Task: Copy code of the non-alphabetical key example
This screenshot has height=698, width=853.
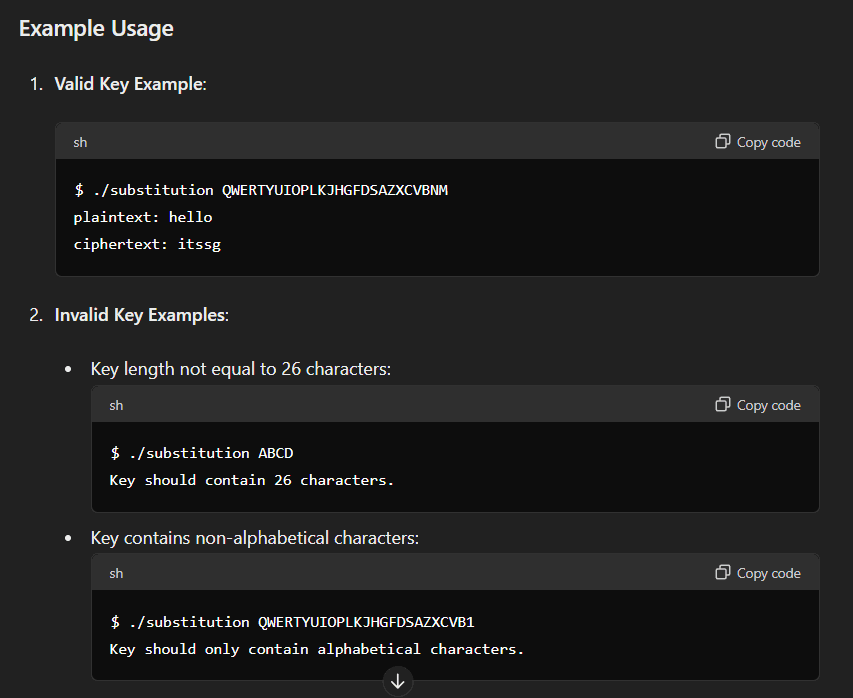Action: pyautogui.click(x=758, y=573)
